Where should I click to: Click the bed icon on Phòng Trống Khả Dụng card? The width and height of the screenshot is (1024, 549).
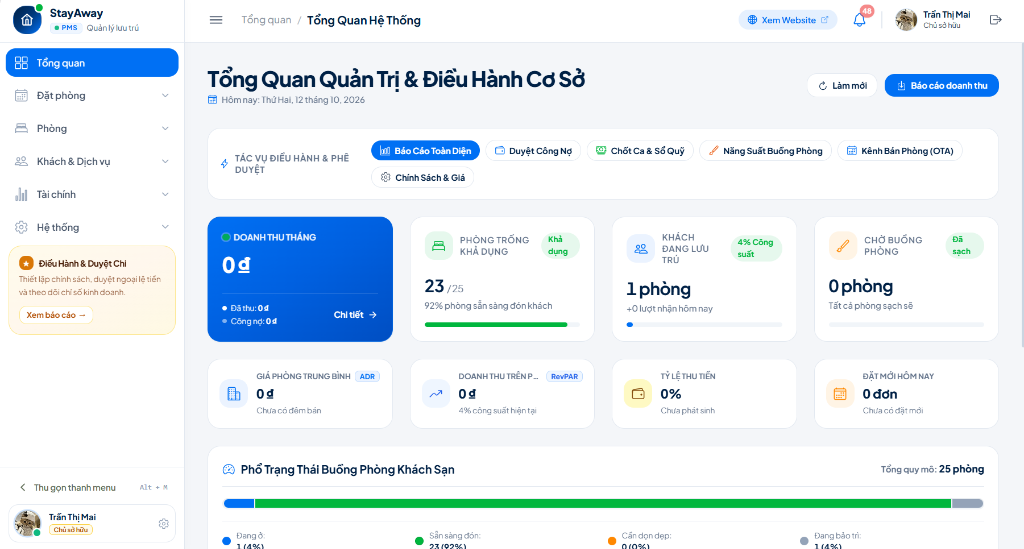439,246
